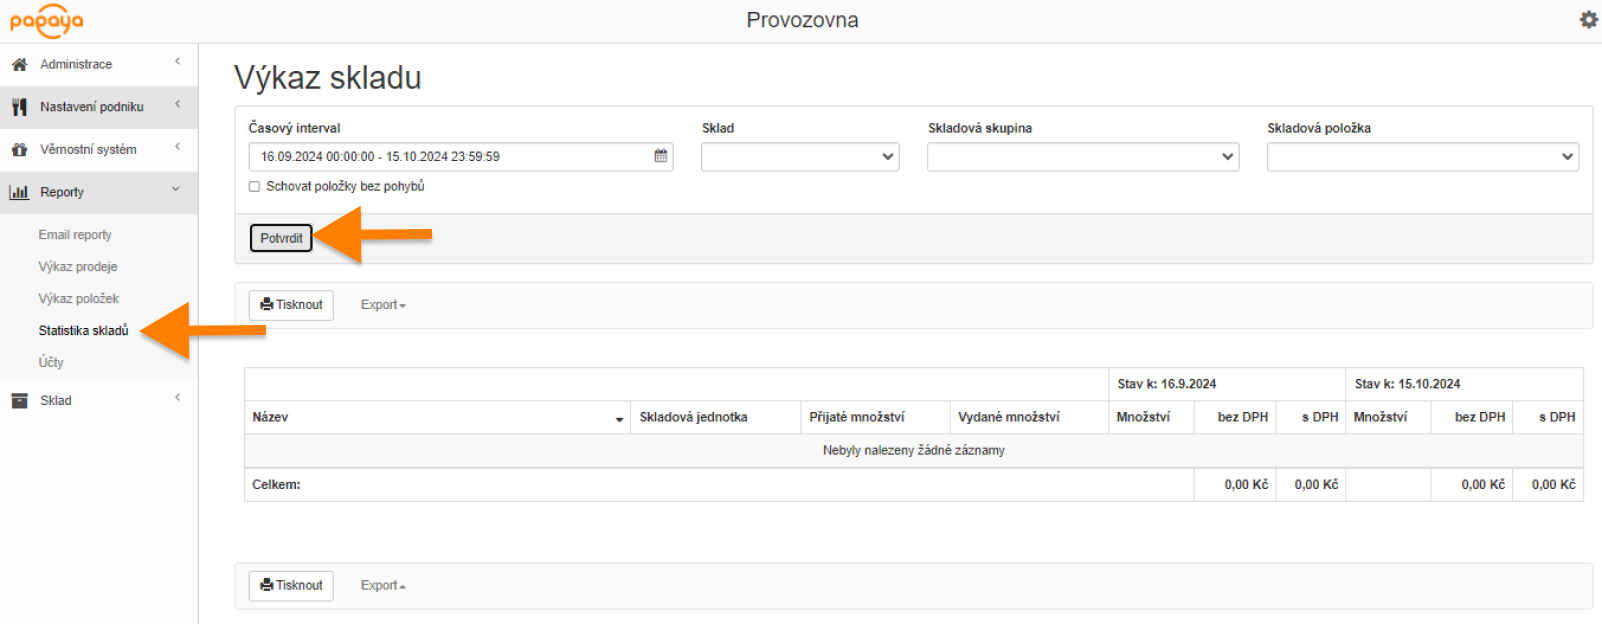The width and height of the screenshot is (1602, 624).
Task: Open calendar icon in Časový interval field
Action: [661, 156]
